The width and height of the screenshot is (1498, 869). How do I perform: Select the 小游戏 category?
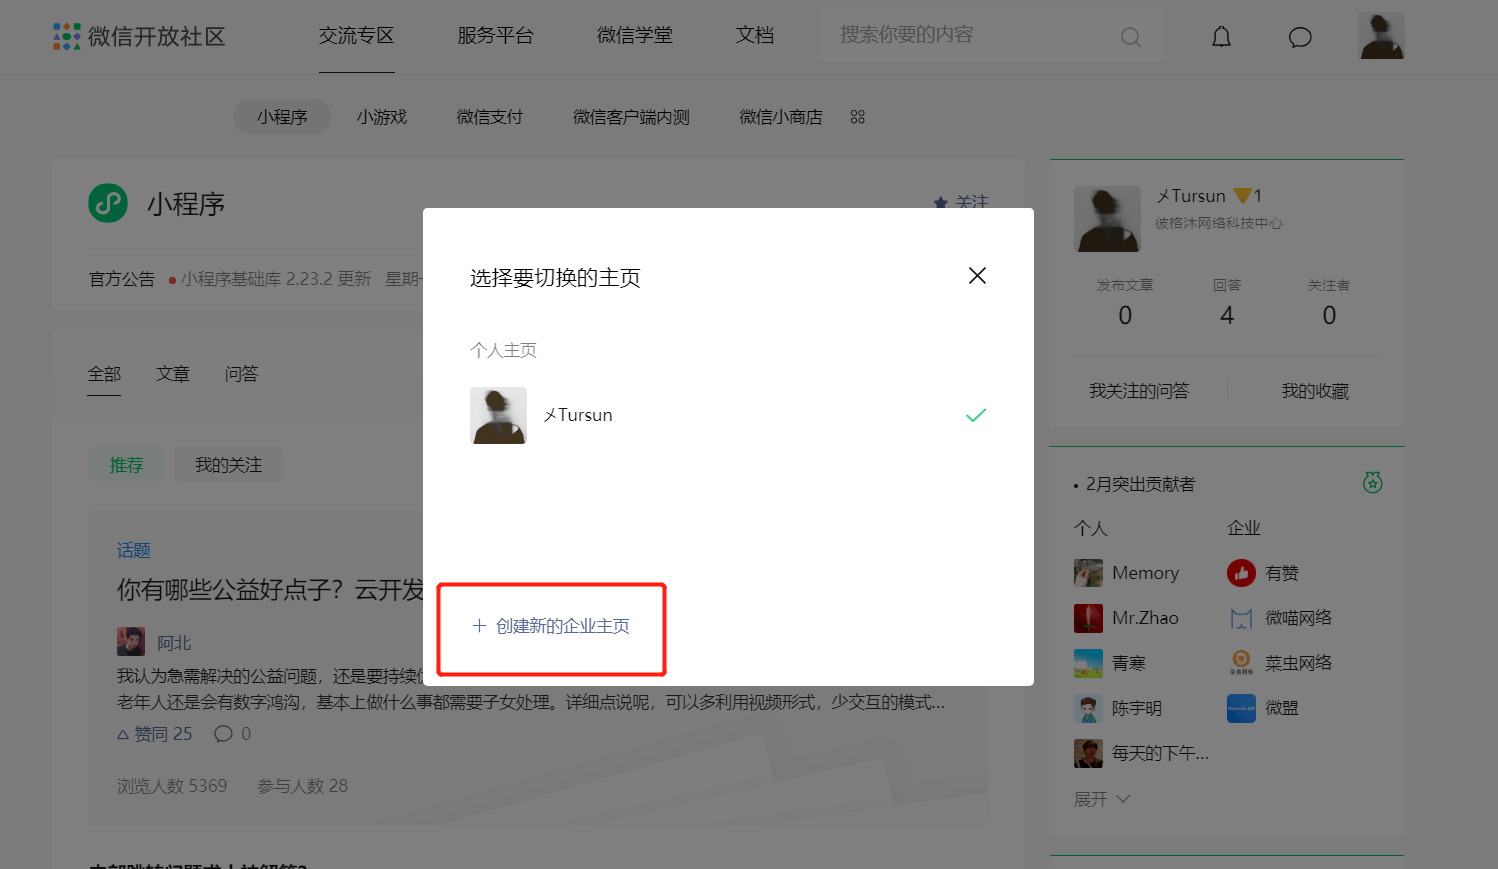382,117
